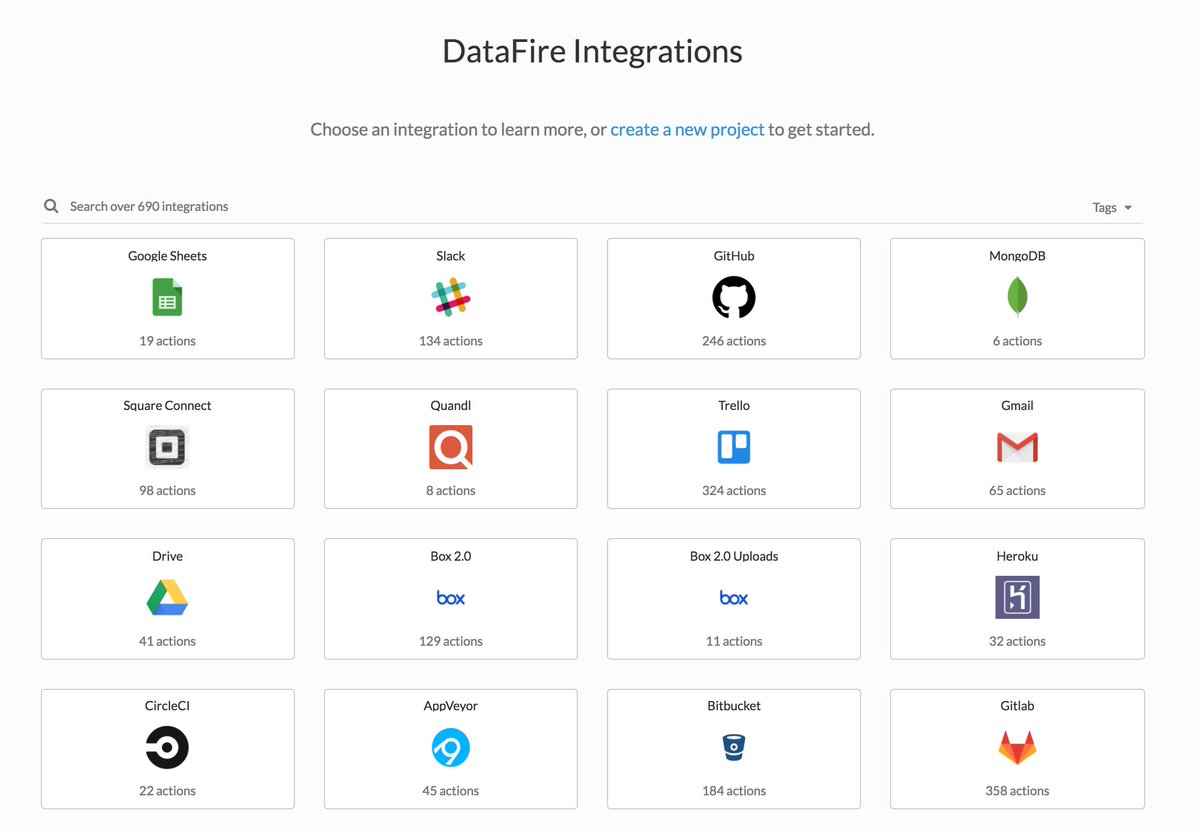1200x833 pixels.
Task: Select the GitHub integration title
Action: (734, 256)
